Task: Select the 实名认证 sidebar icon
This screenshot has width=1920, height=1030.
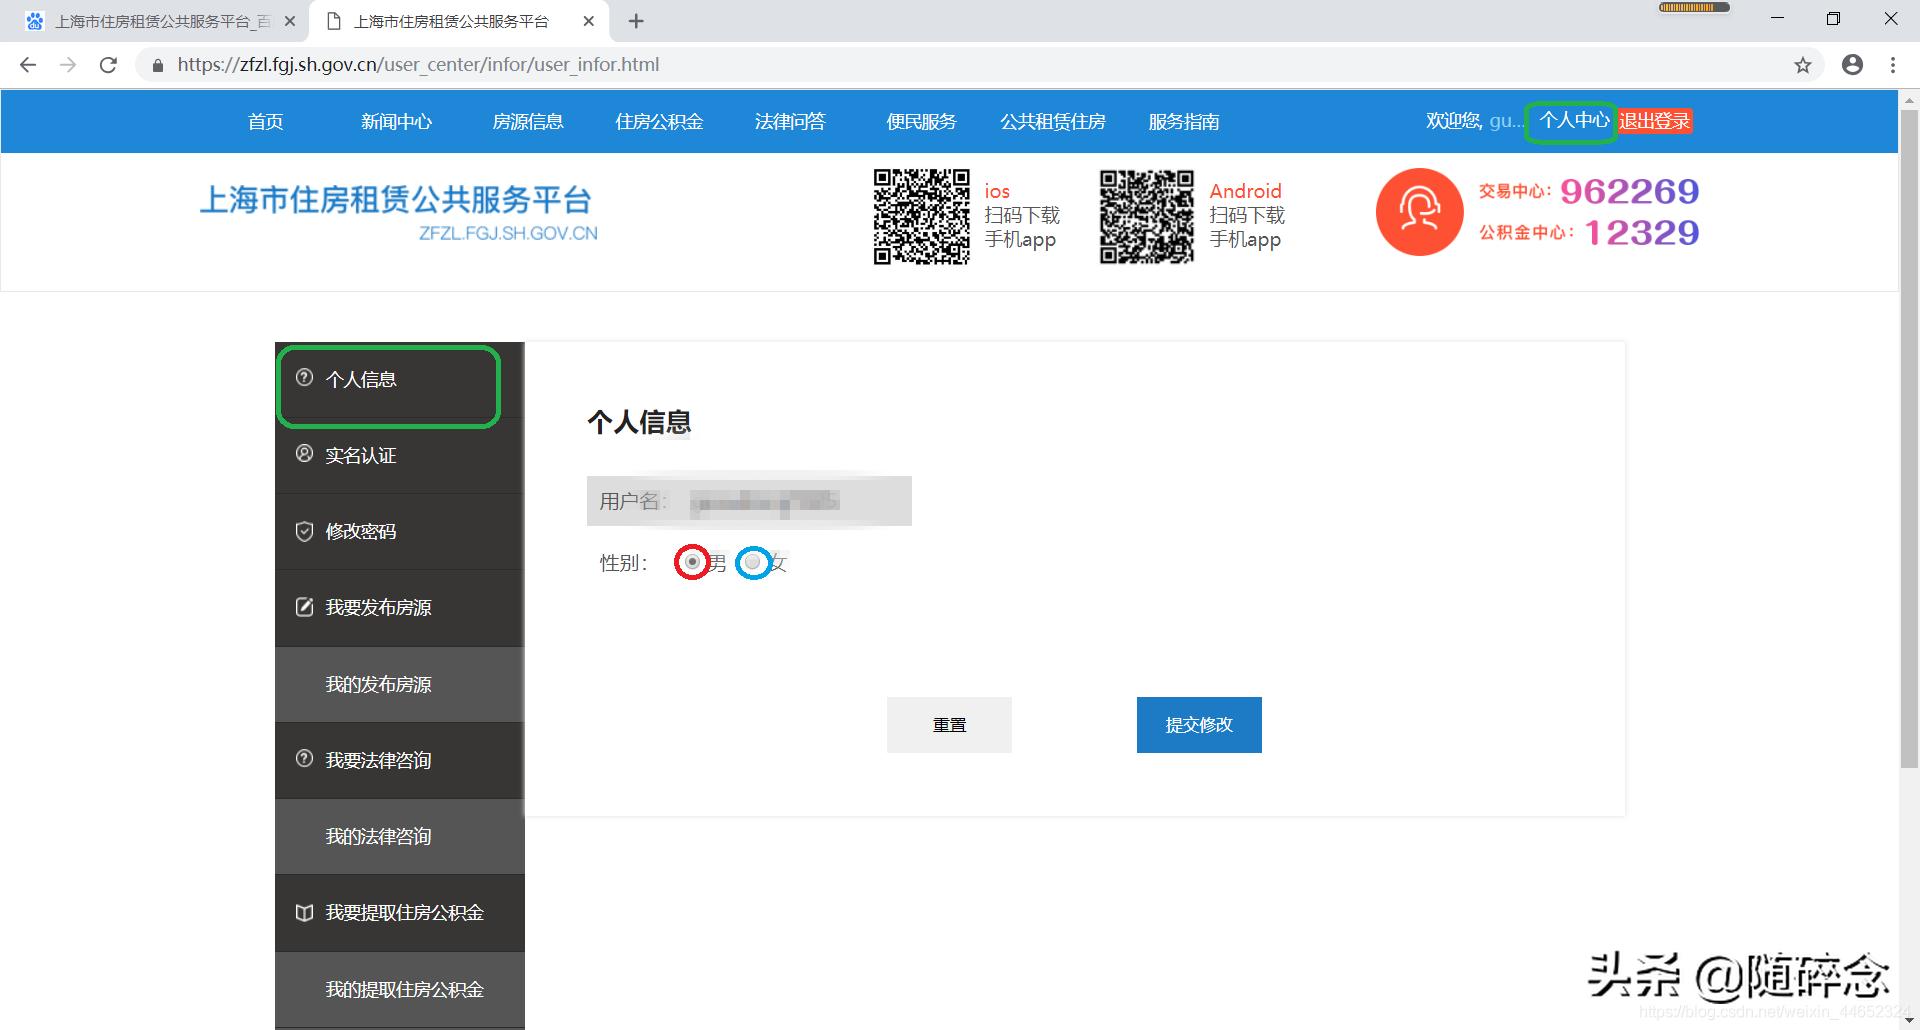Action: coord(305,454)
